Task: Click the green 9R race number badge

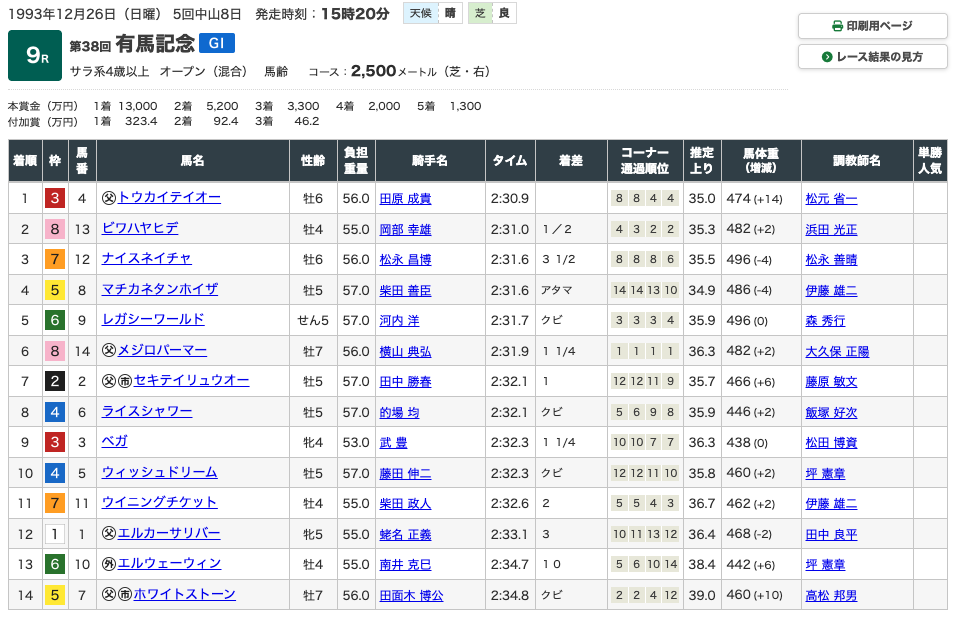Action: pyautogui.click(x=35, y=57)
